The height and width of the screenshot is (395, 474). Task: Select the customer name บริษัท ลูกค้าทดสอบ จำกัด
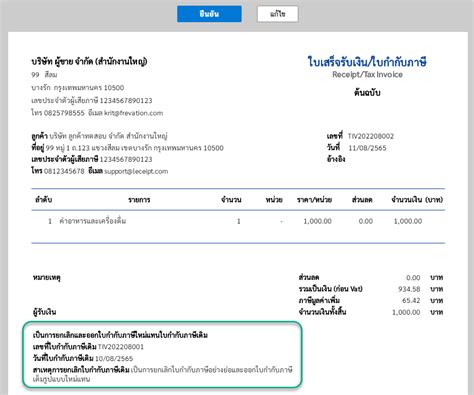coord(87,136)
